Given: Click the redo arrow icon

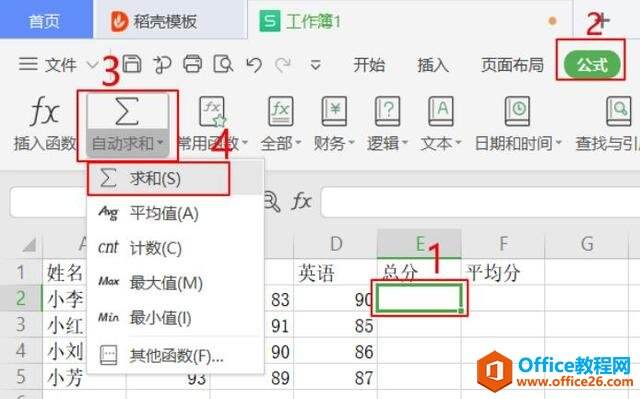Looking at the screenshot, I should tap(283, 65).
